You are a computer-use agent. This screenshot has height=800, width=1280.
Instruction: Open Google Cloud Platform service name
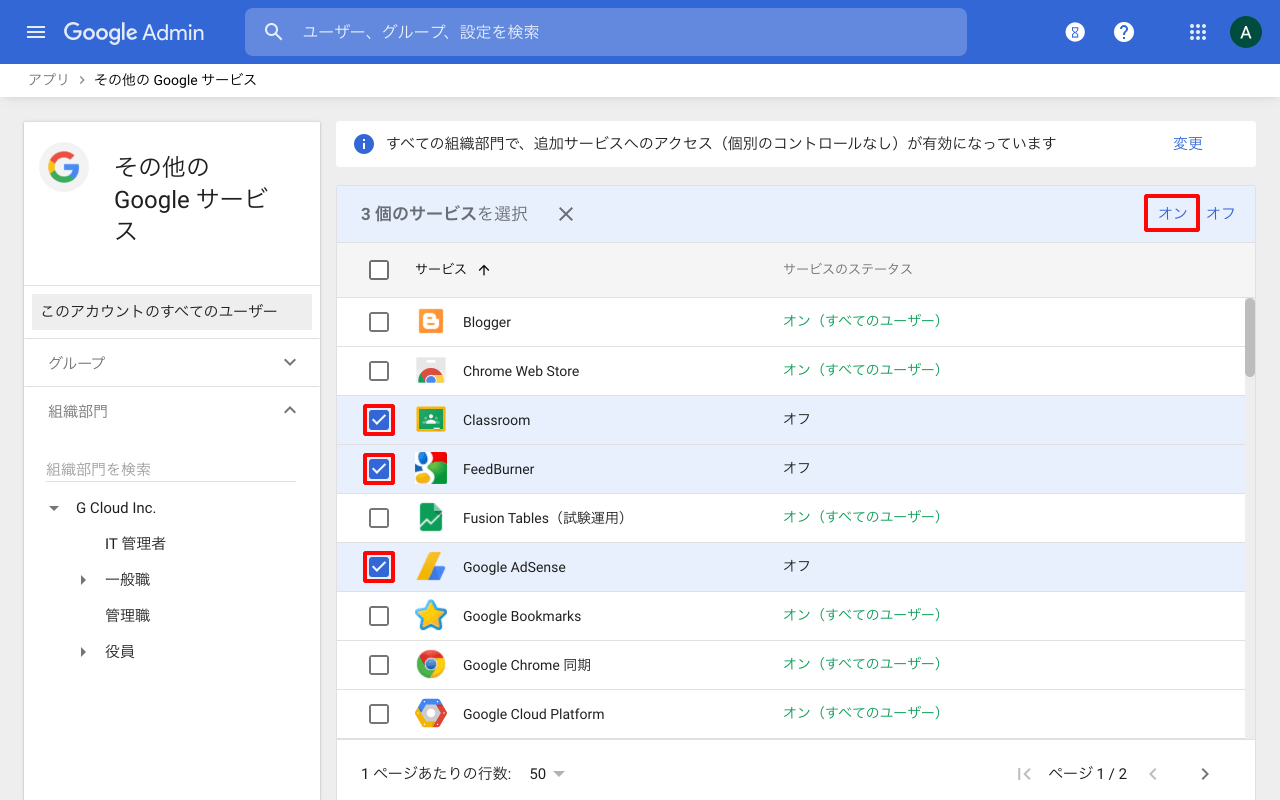pyautogui.click(x=533, y=714)
